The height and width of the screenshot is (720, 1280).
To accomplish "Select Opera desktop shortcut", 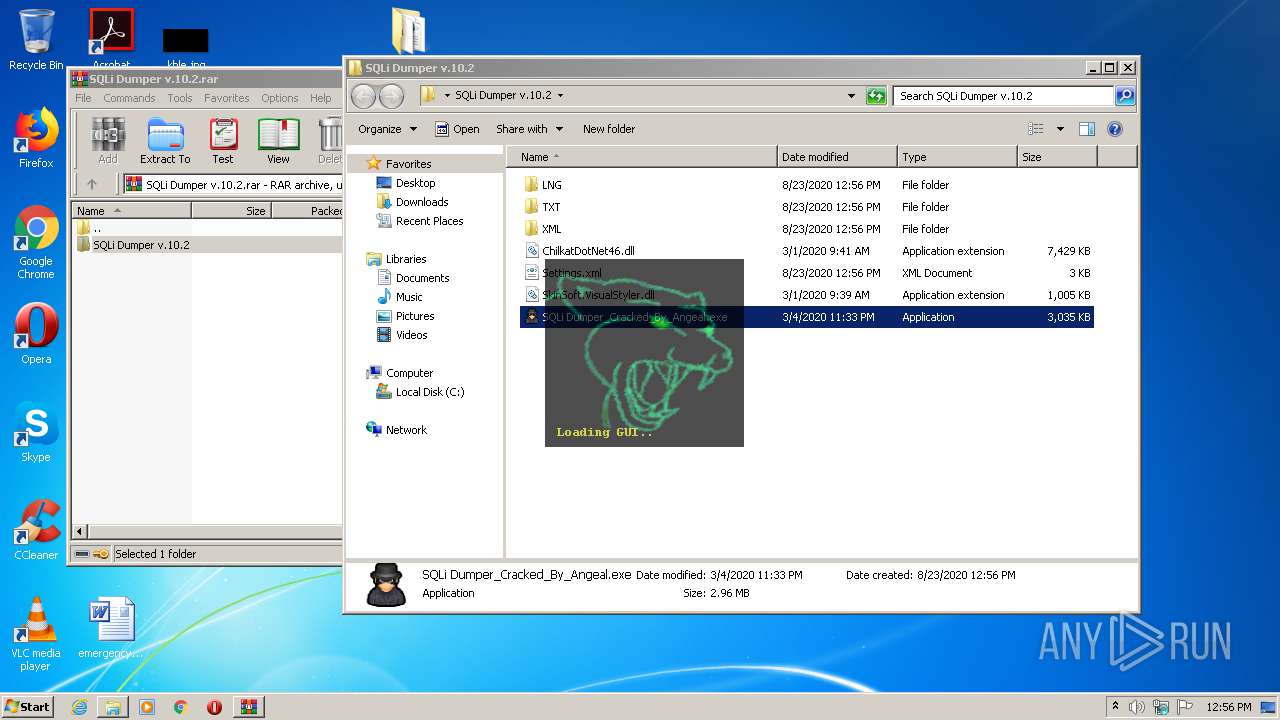I will point(36,334).
